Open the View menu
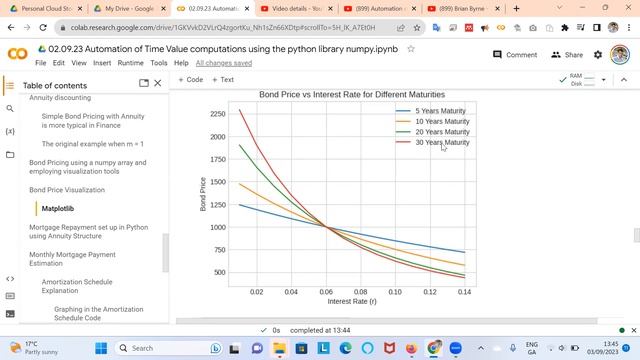640x360 pixels. (79, 63)
